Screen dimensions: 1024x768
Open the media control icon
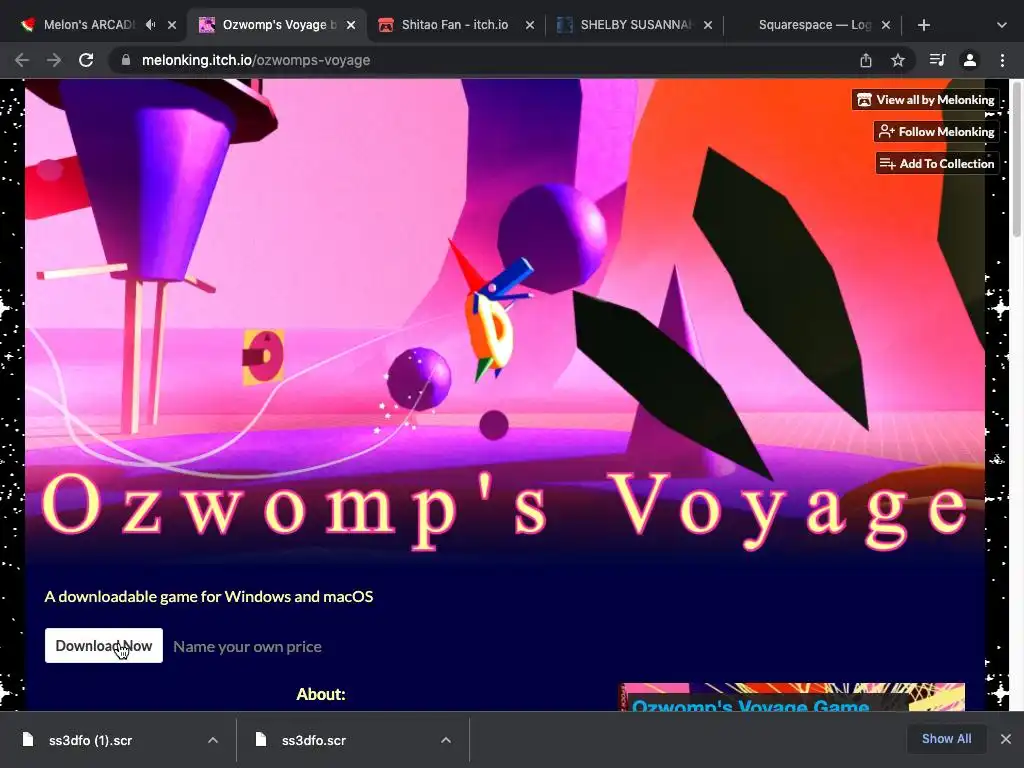[937, 60]
